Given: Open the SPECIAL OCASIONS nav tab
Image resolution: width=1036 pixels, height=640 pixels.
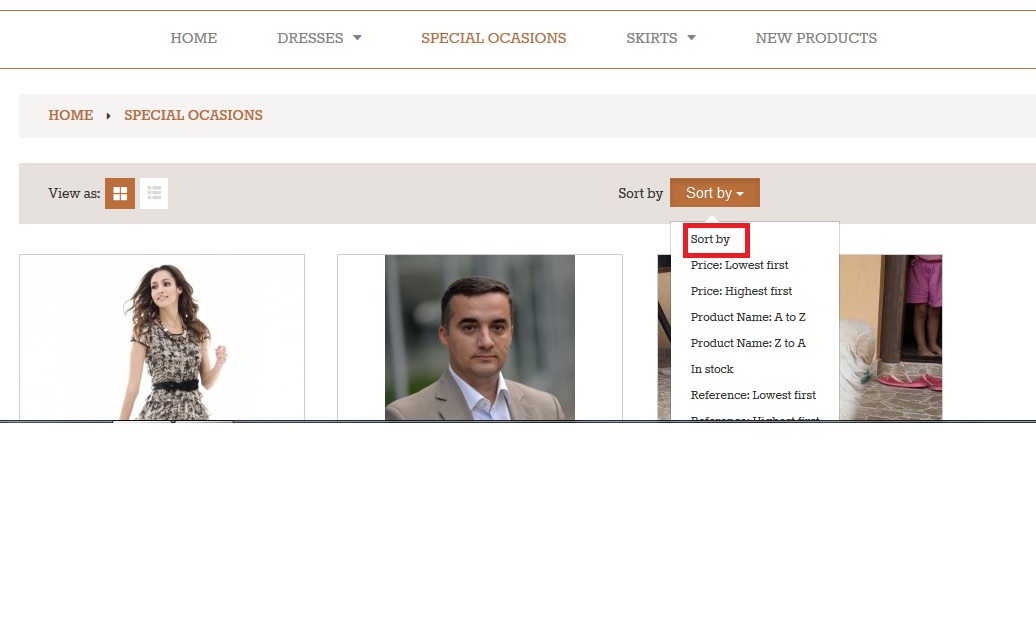Looking at the screenshot, I should 494,38.
